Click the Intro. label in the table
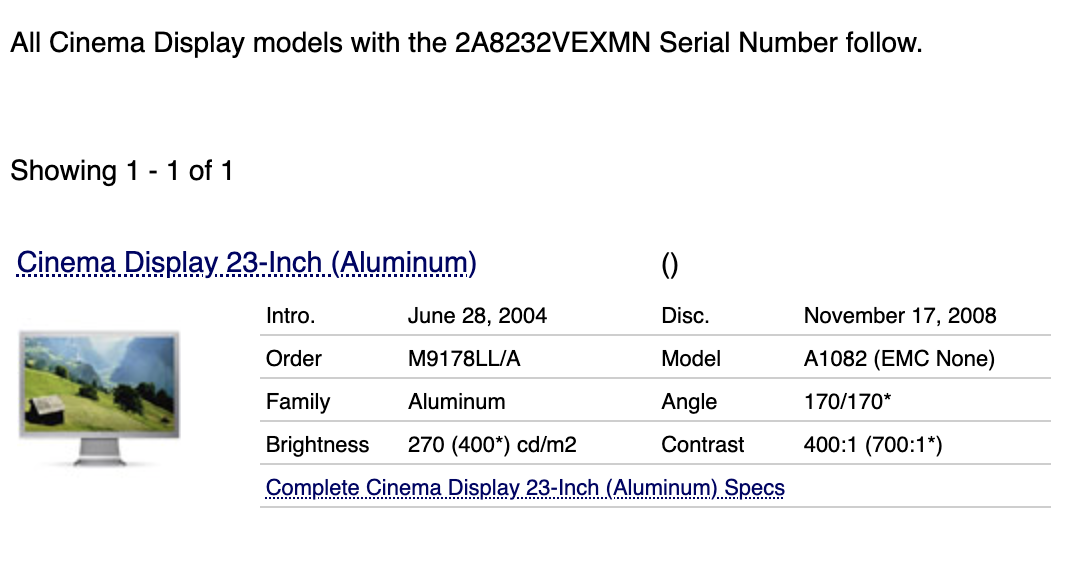This screenshot has height=574, width=1066. 290,316
